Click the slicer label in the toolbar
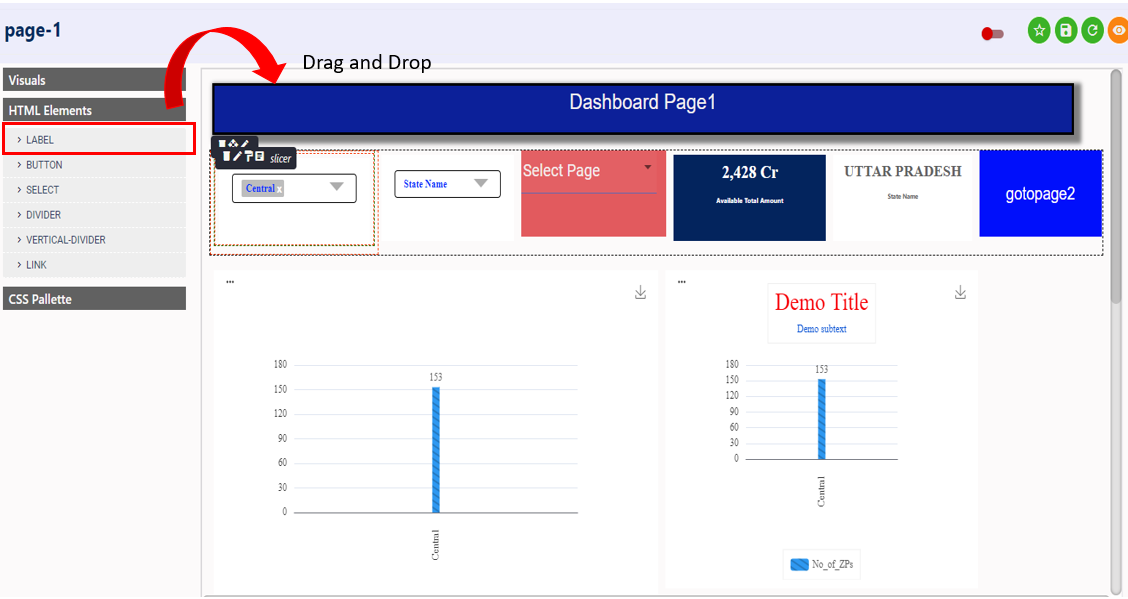Image resolution: width=1128 pixels, height=599 pixels. tap(281, 158)
